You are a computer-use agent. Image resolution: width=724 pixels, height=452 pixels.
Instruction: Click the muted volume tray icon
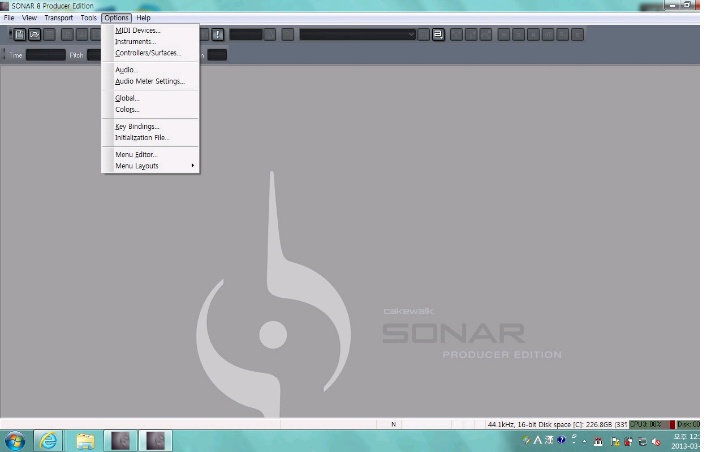(x=656, y=442)
